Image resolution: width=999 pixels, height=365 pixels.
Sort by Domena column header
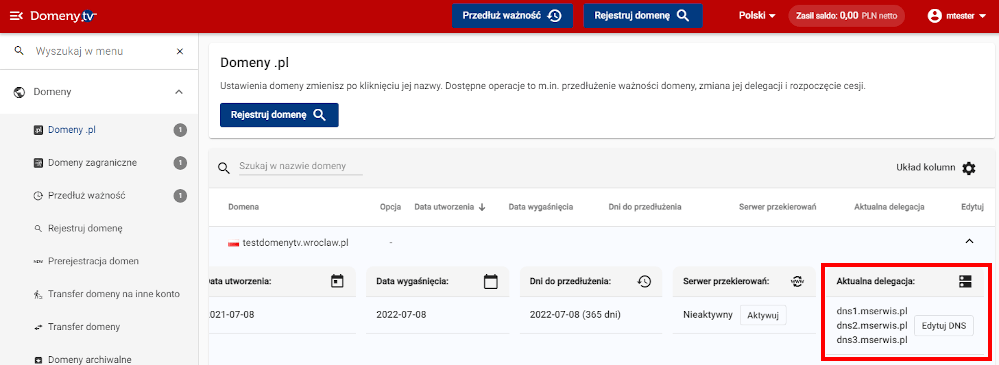(x=243, y=207)
